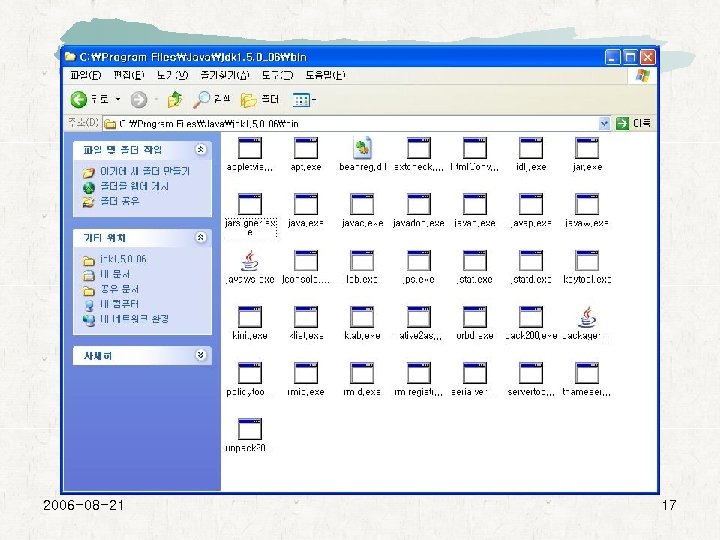This screenshot has width=720, height=540.
Task: Select the klist.exe file icon
Action: [306, 317]
